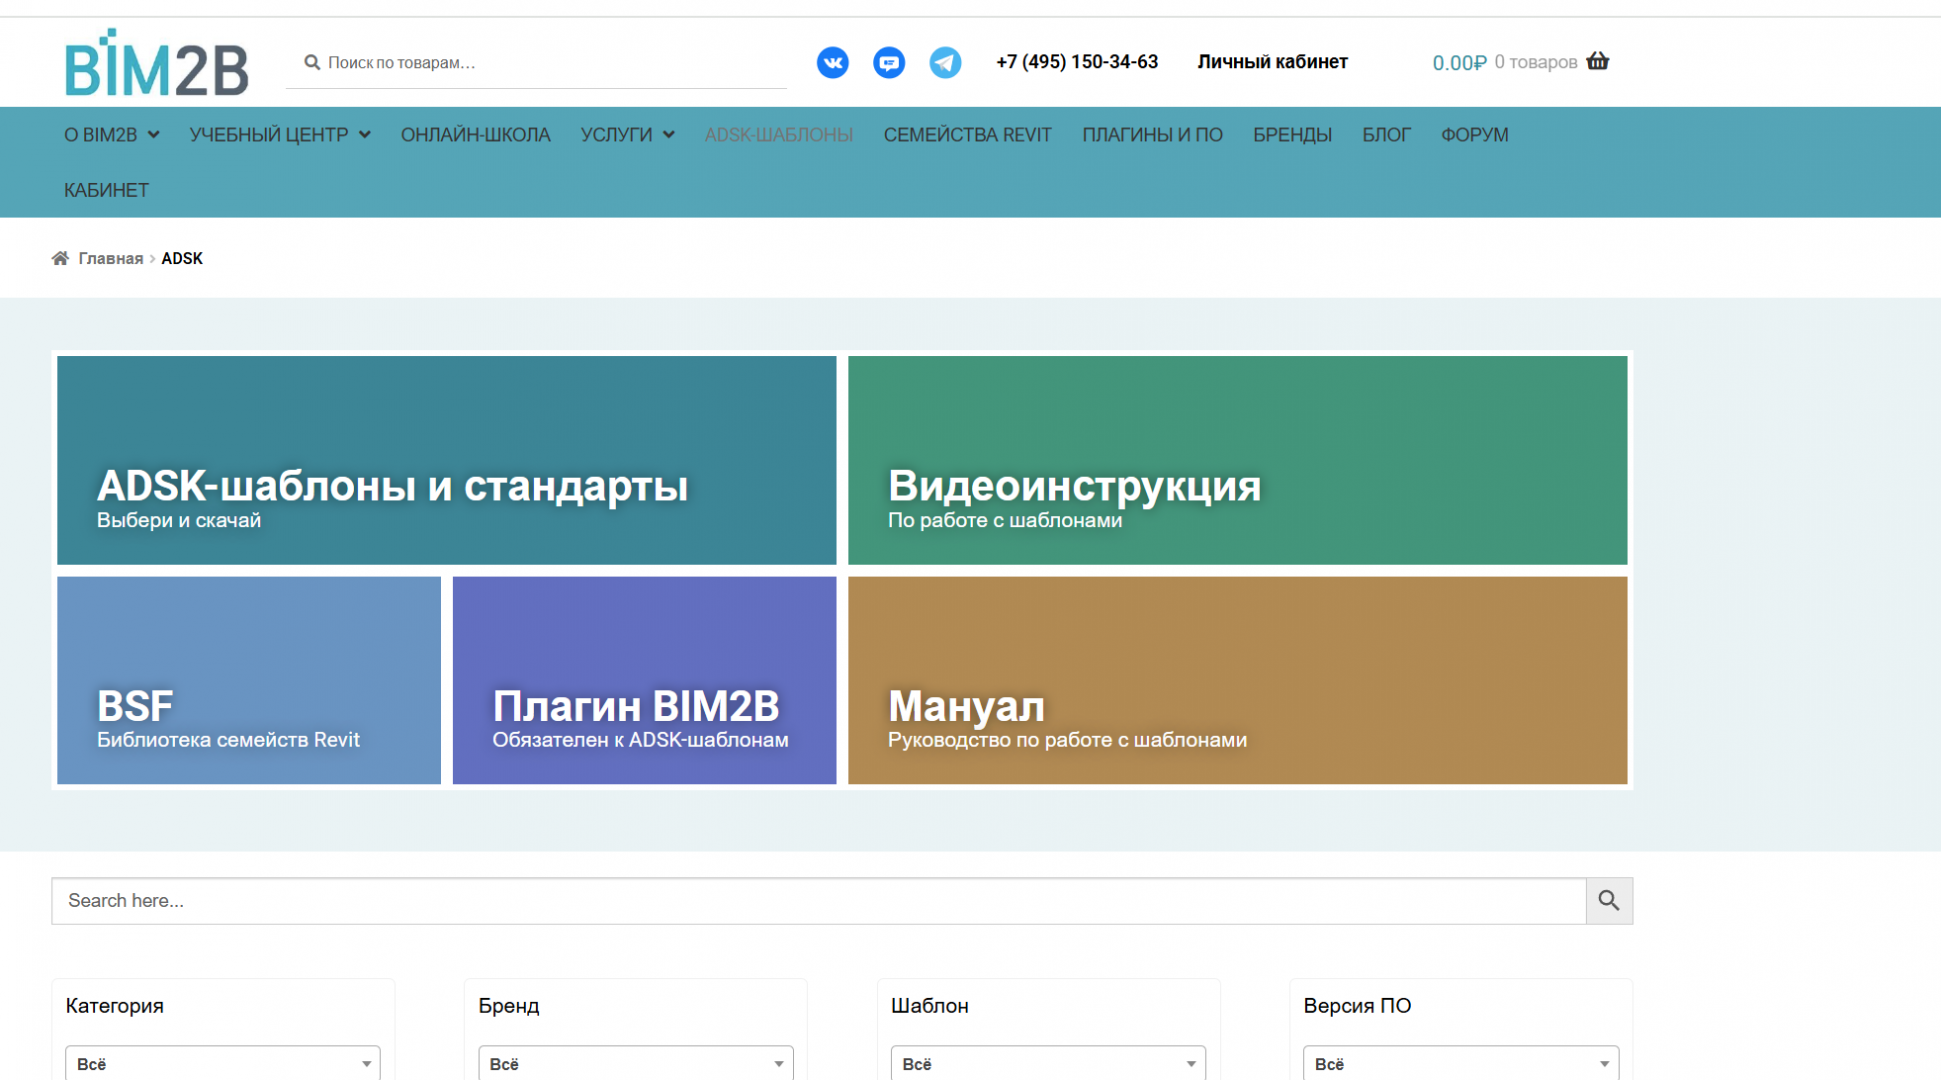
Task: Open Личный кабинет link
Action: pos(1272,62)
